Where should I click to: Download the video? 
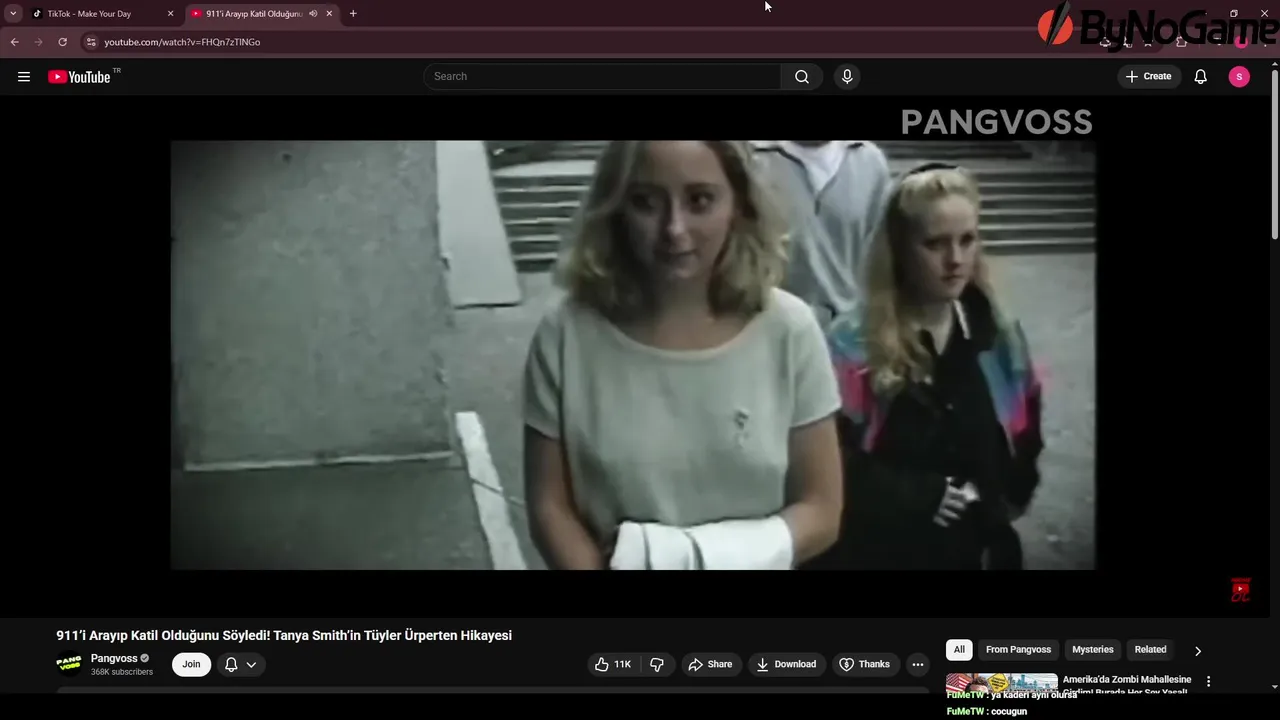(x=786, y=664)
